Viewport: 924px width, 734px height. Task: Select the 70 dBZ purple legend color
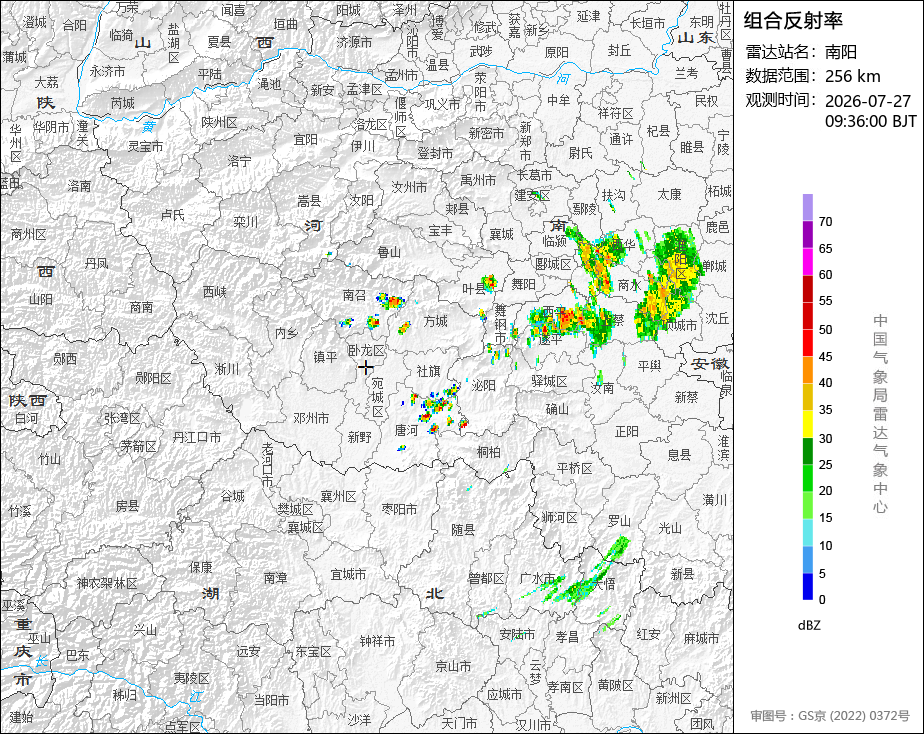[808, 207]
